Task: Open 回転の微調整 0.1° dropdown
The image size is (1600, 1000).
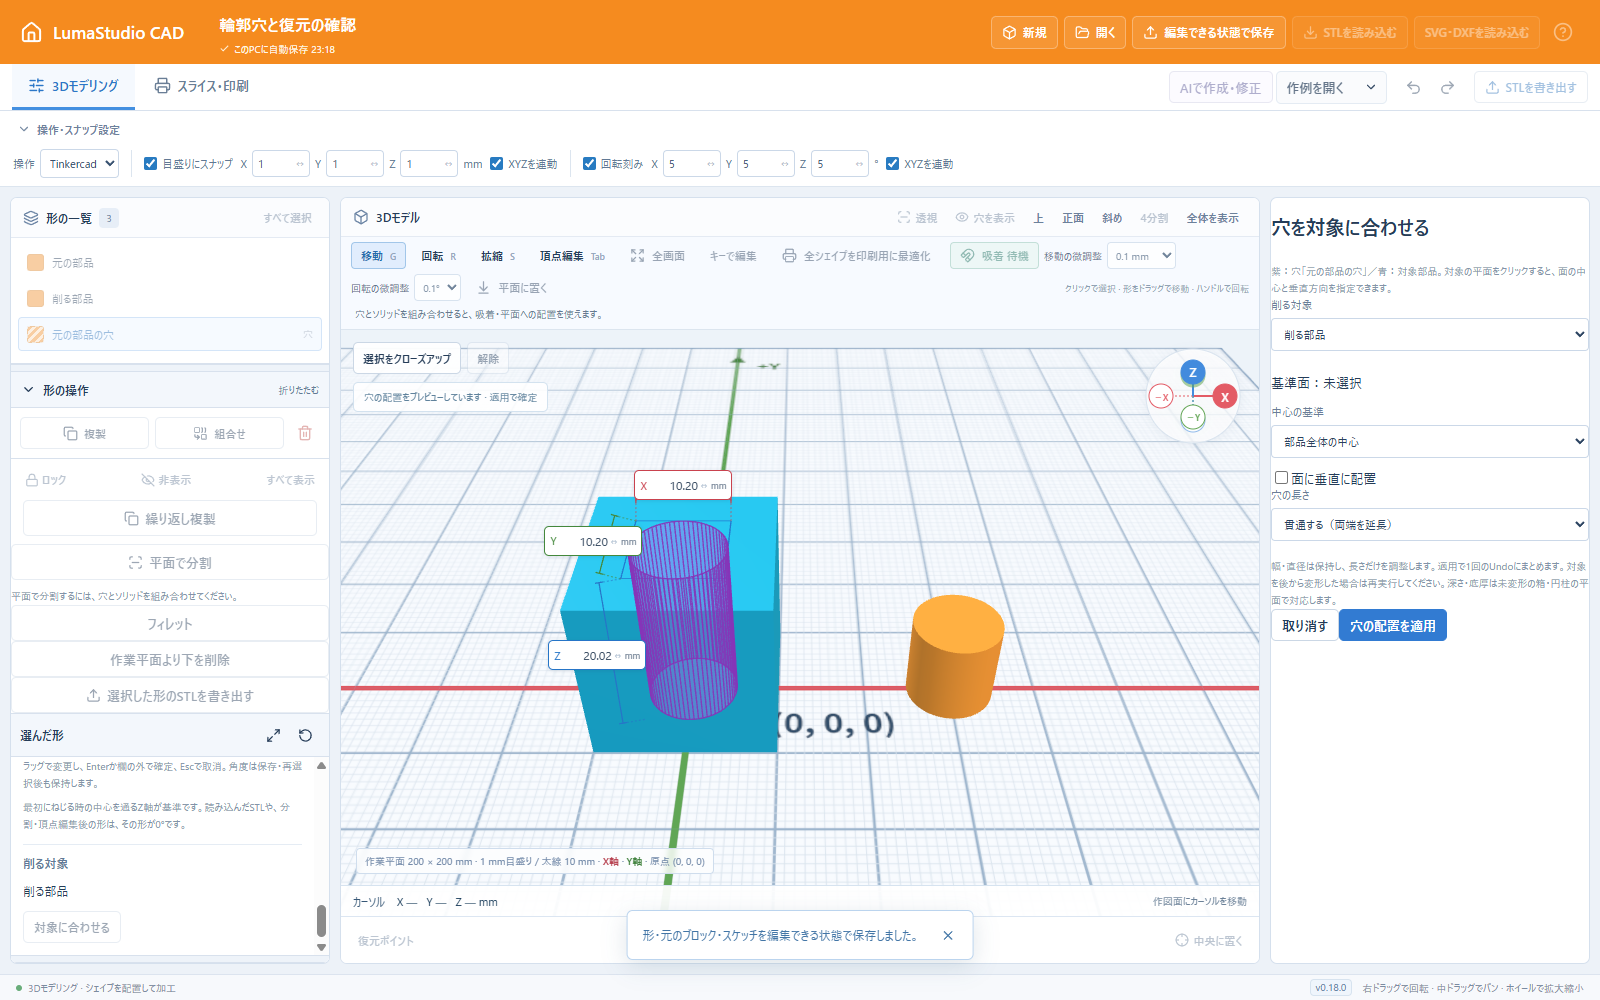Action: tap(437, 288)
